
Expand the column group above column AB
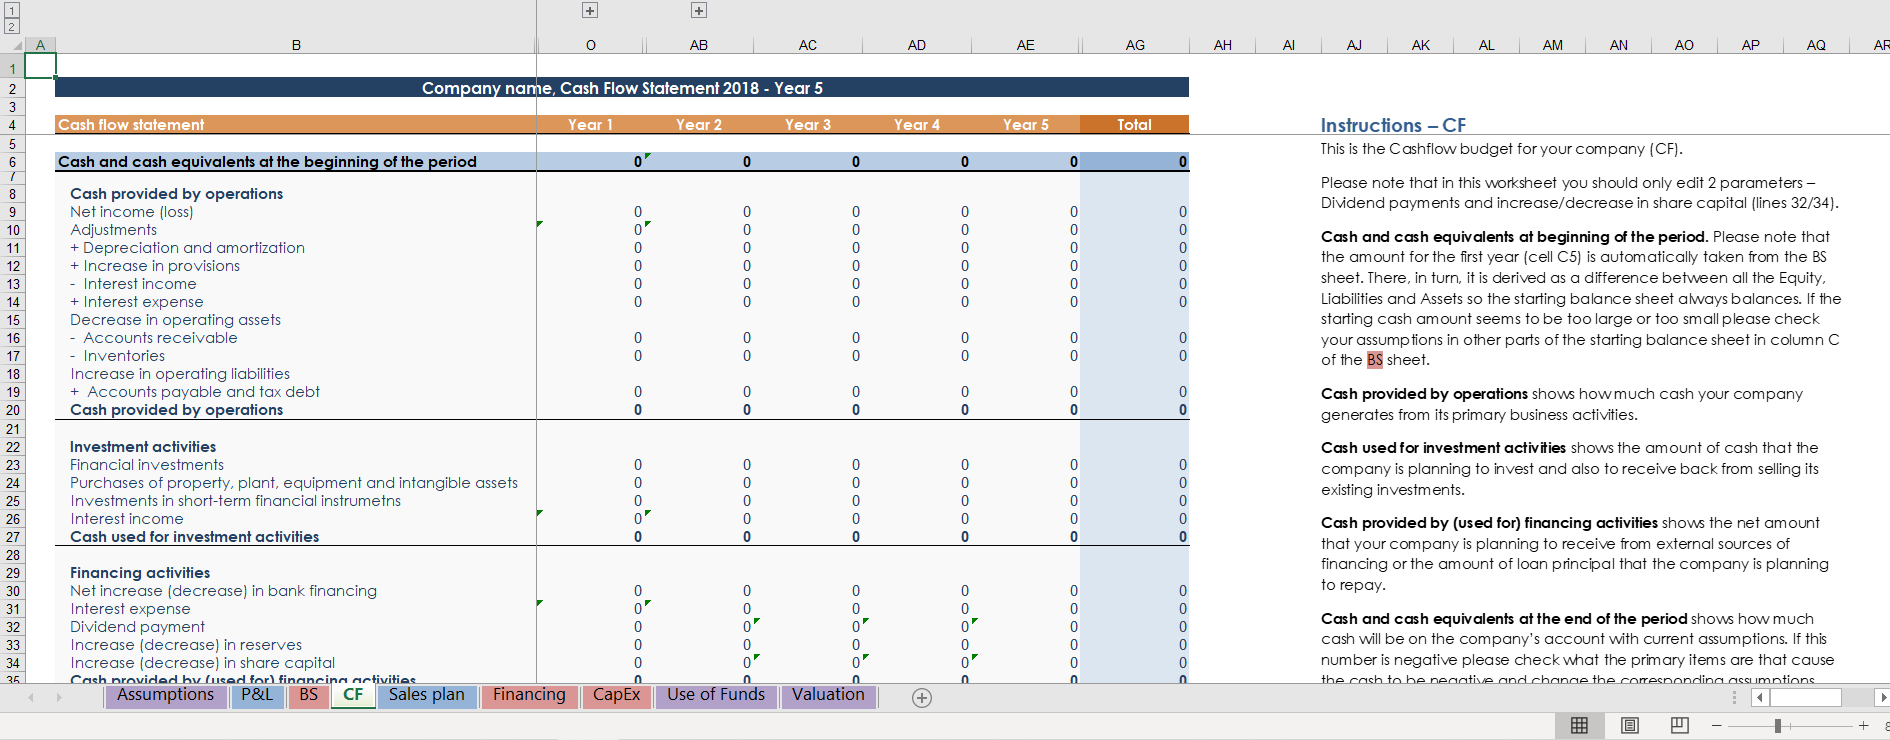point(699,10)
